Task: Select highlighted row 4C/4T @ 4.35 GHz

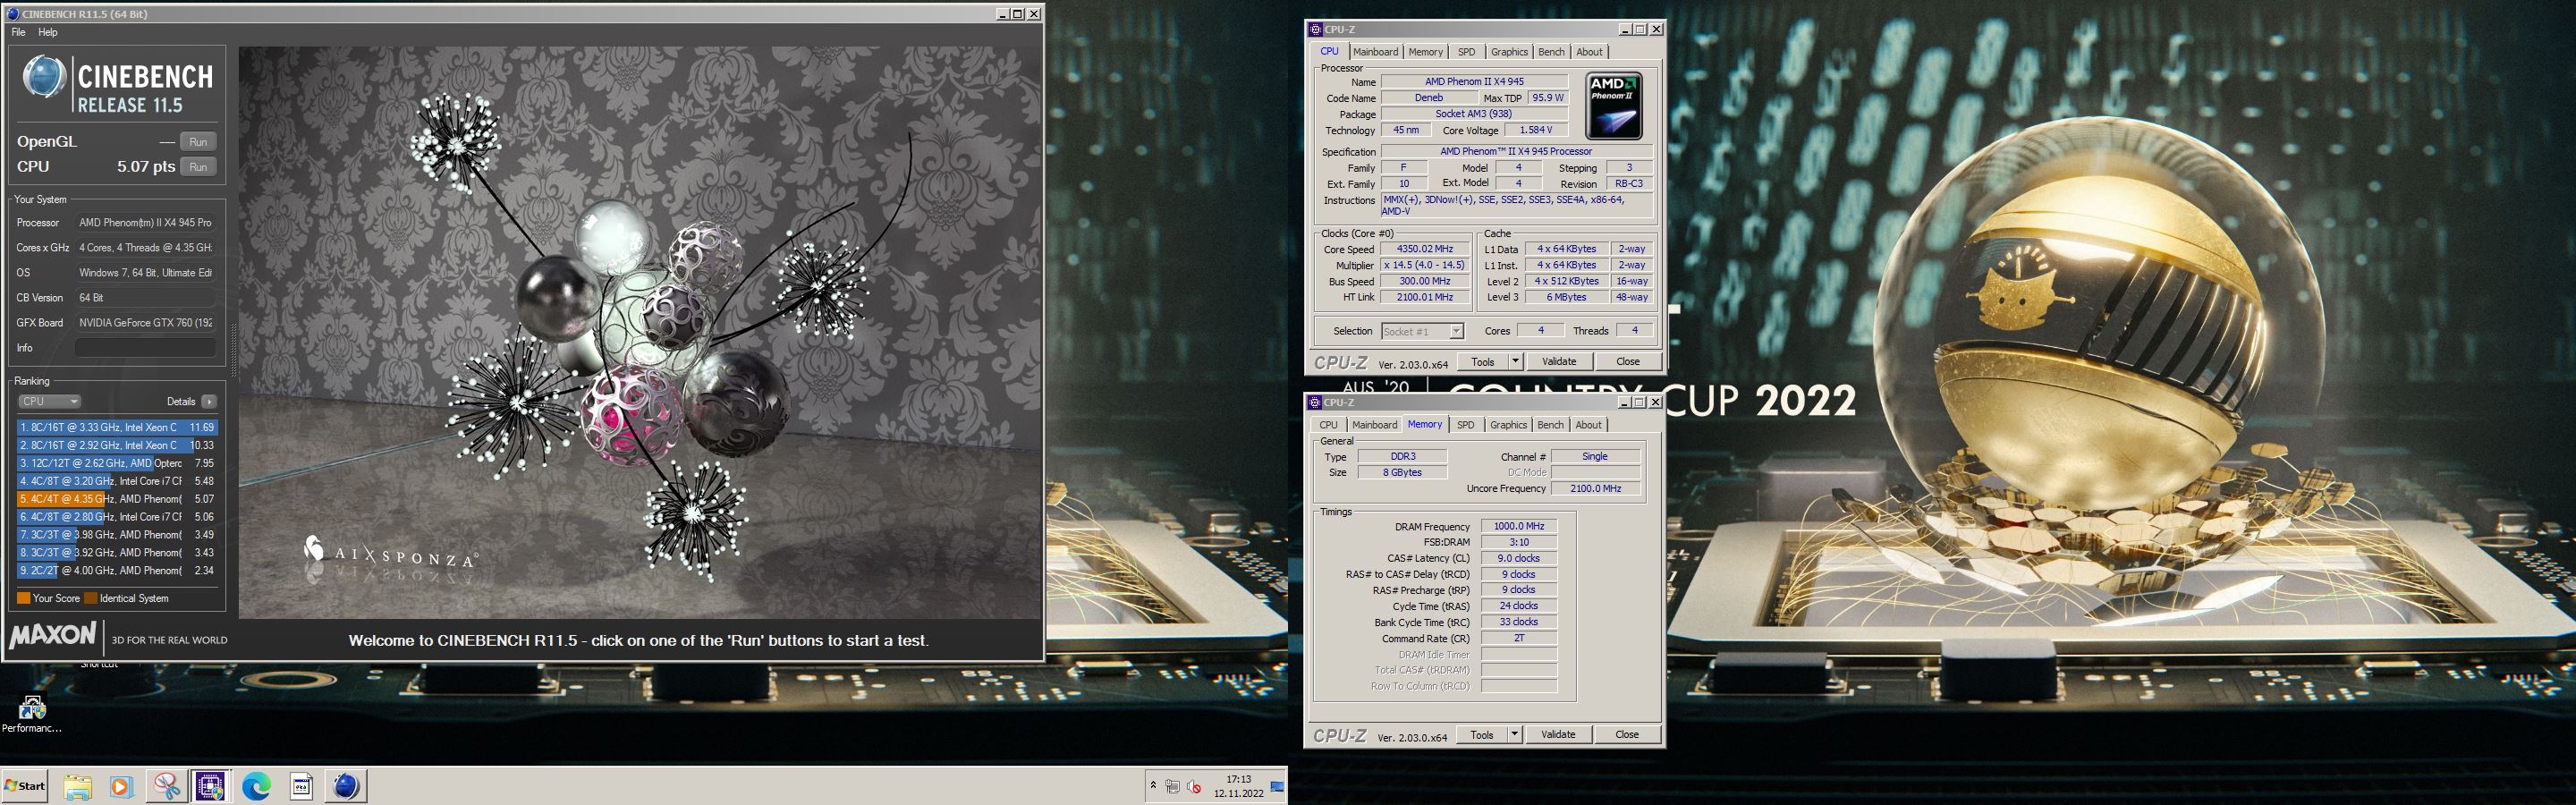Action: 117,499
